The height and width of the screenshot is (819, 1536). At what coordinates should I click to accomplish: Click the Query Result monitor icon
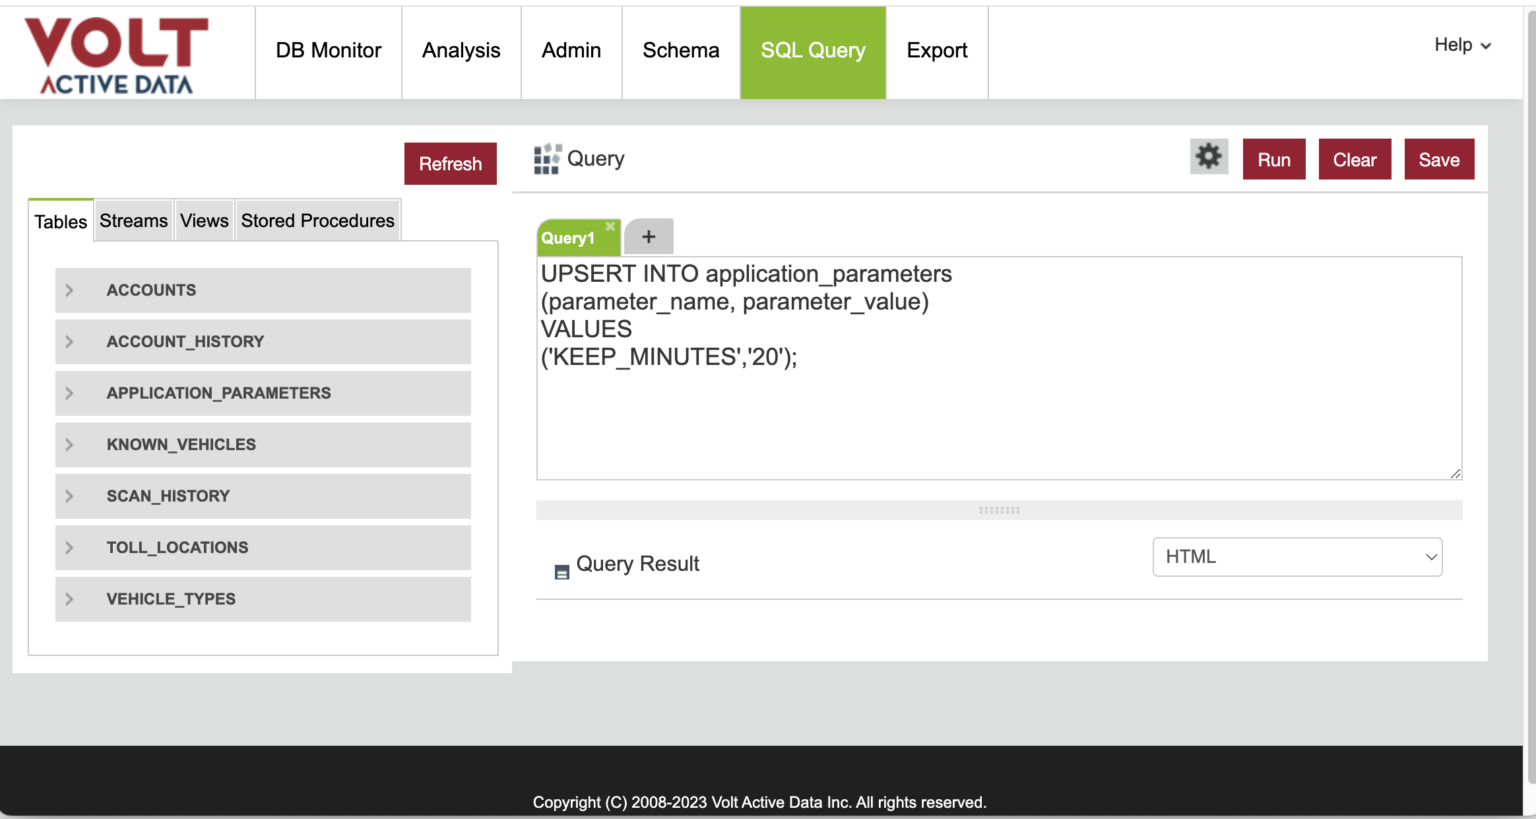[561, 570]
